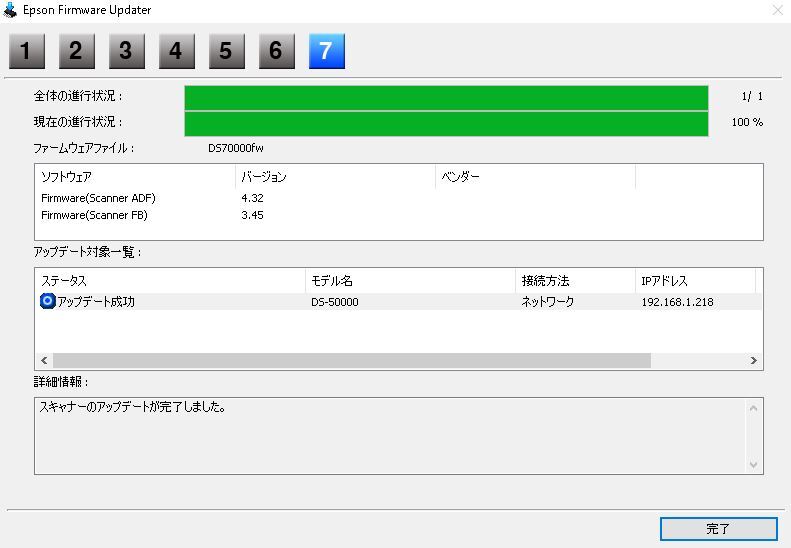Click the DS-50000 model name cell

coord(335,302)
